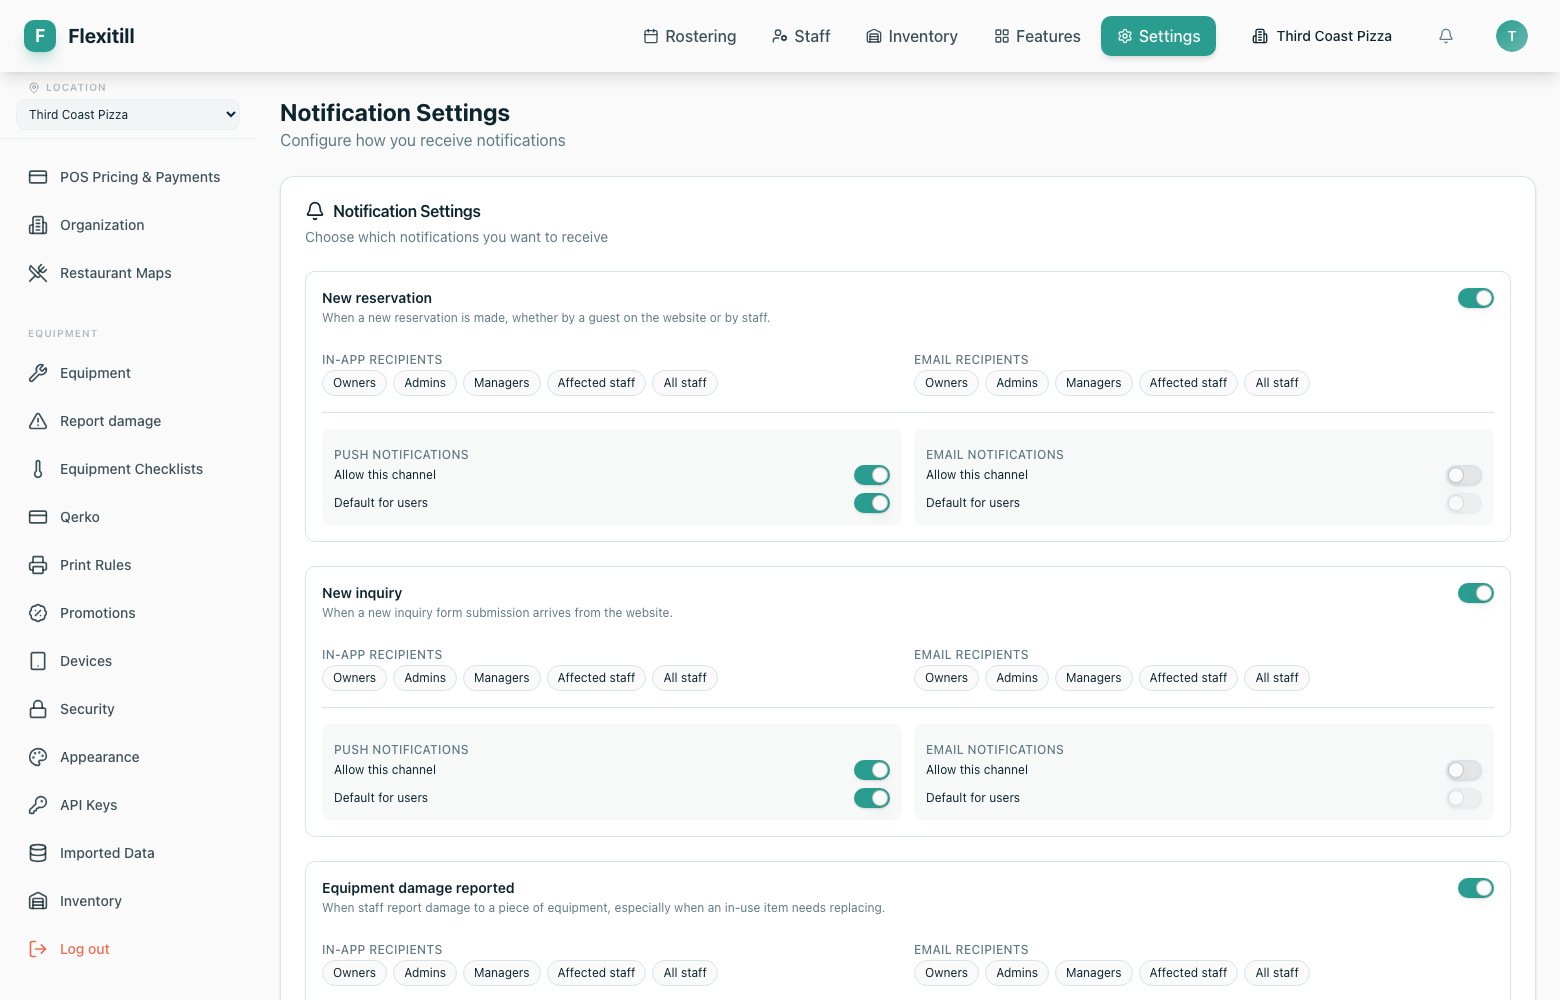The height and width of the screenshot is (1000, 1560).
Task: Open POS Pricing & Payments settings
Action: (x=128, y=177)
